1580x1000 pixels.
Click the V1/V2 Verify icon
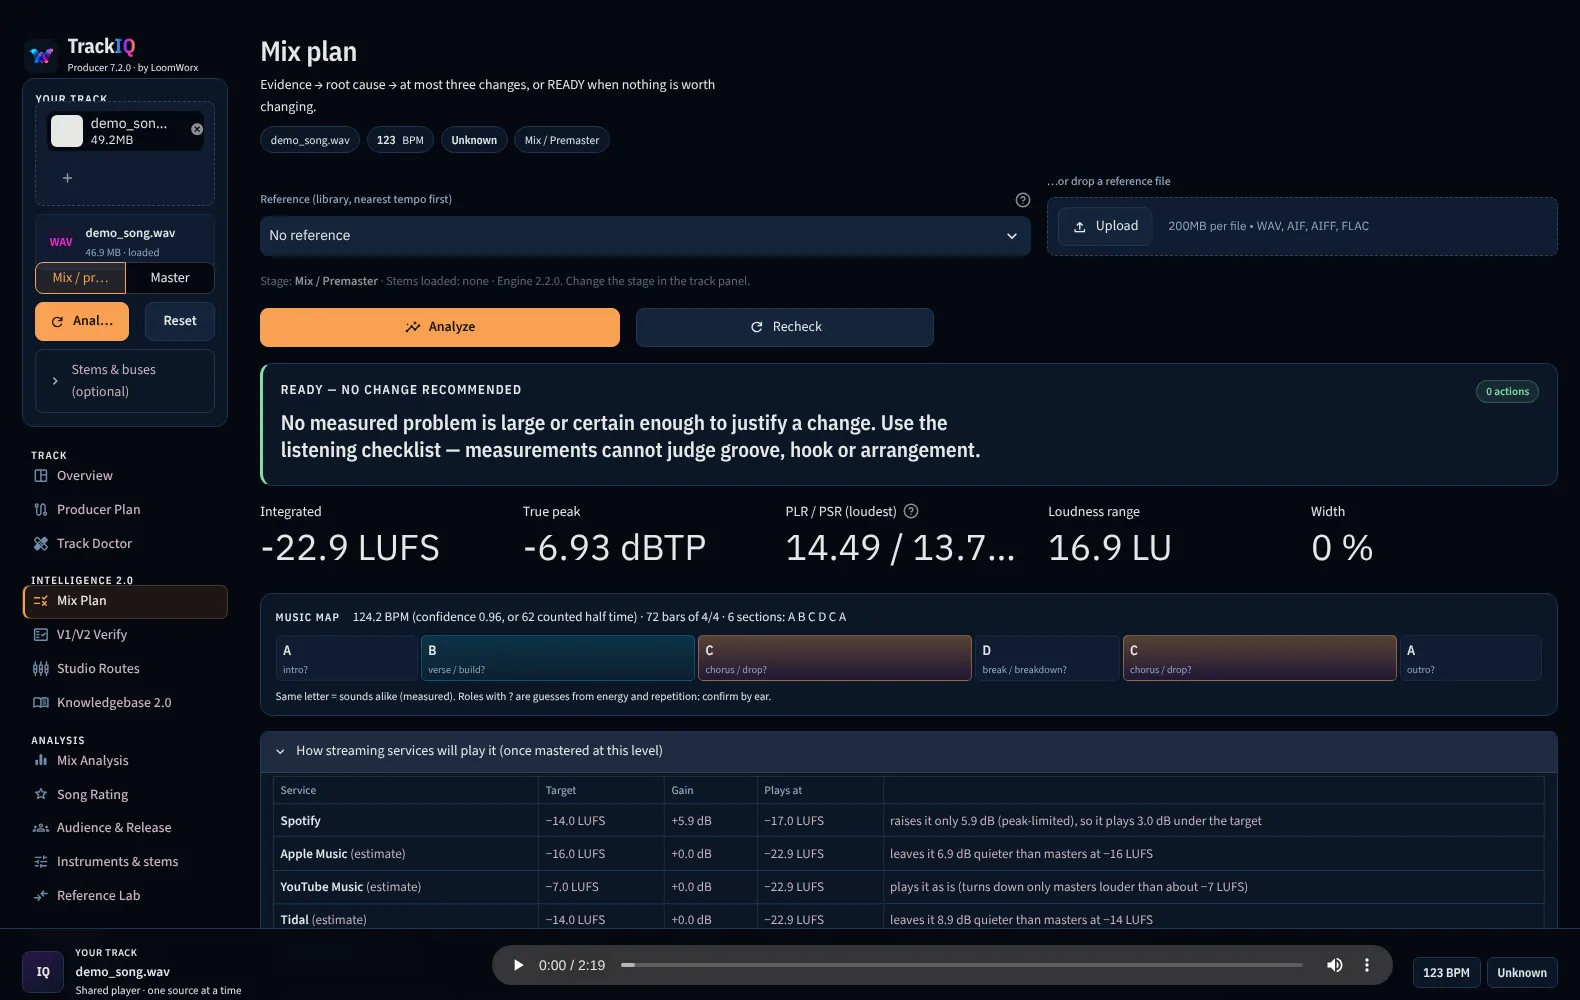41,635
